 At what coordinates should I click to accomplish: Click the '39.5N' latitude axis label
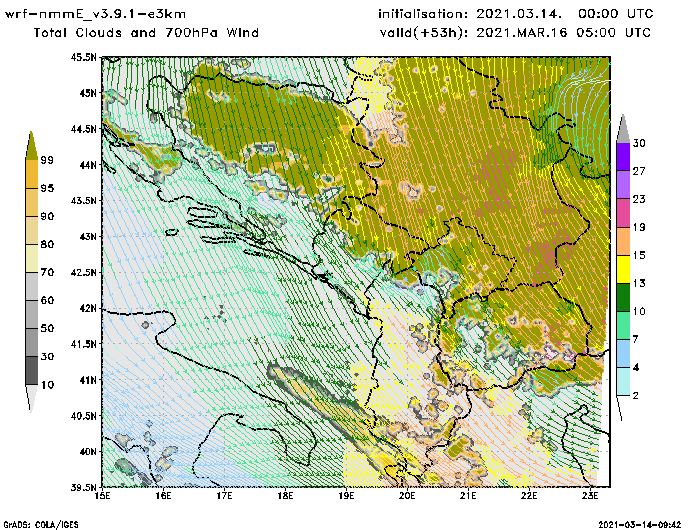pyautogui.click(x=83, y=488)
